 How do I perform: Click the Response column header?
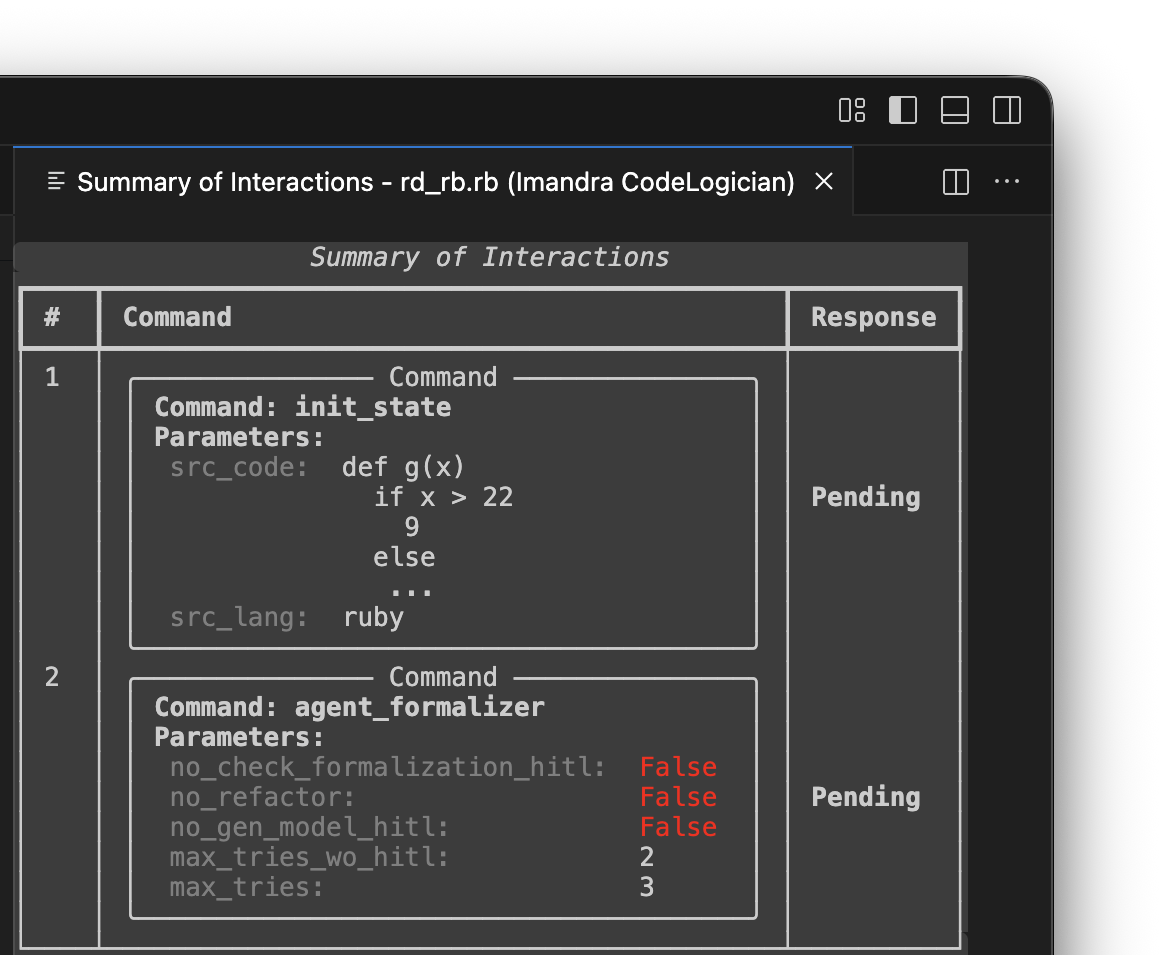(x=873, y=317)
